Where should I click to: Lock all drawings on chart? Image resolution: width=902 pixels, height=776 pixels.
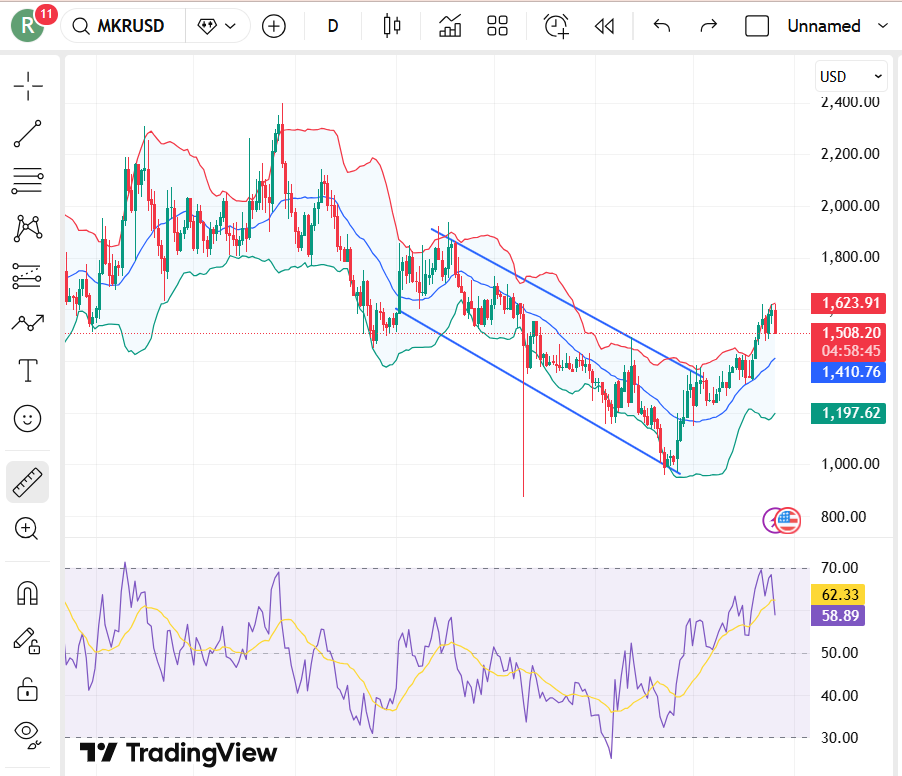pyautogui.click(x=28, y=689)
